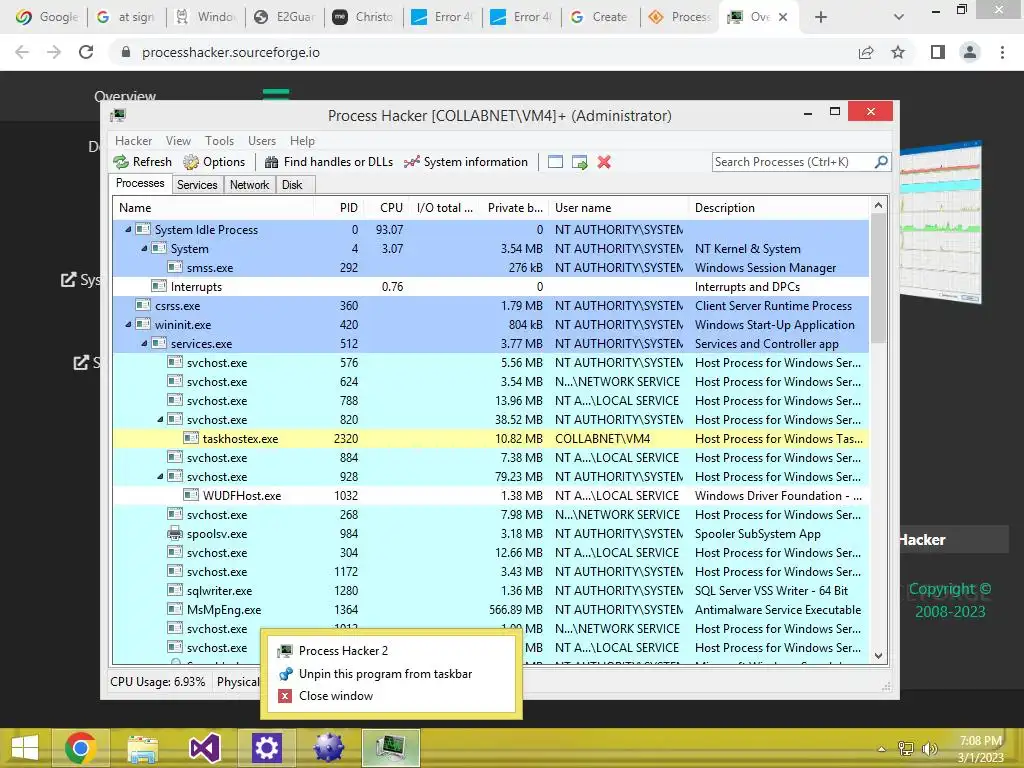
Task: Select the sqlwriter.exe process
Action: (x=490, y=591)
